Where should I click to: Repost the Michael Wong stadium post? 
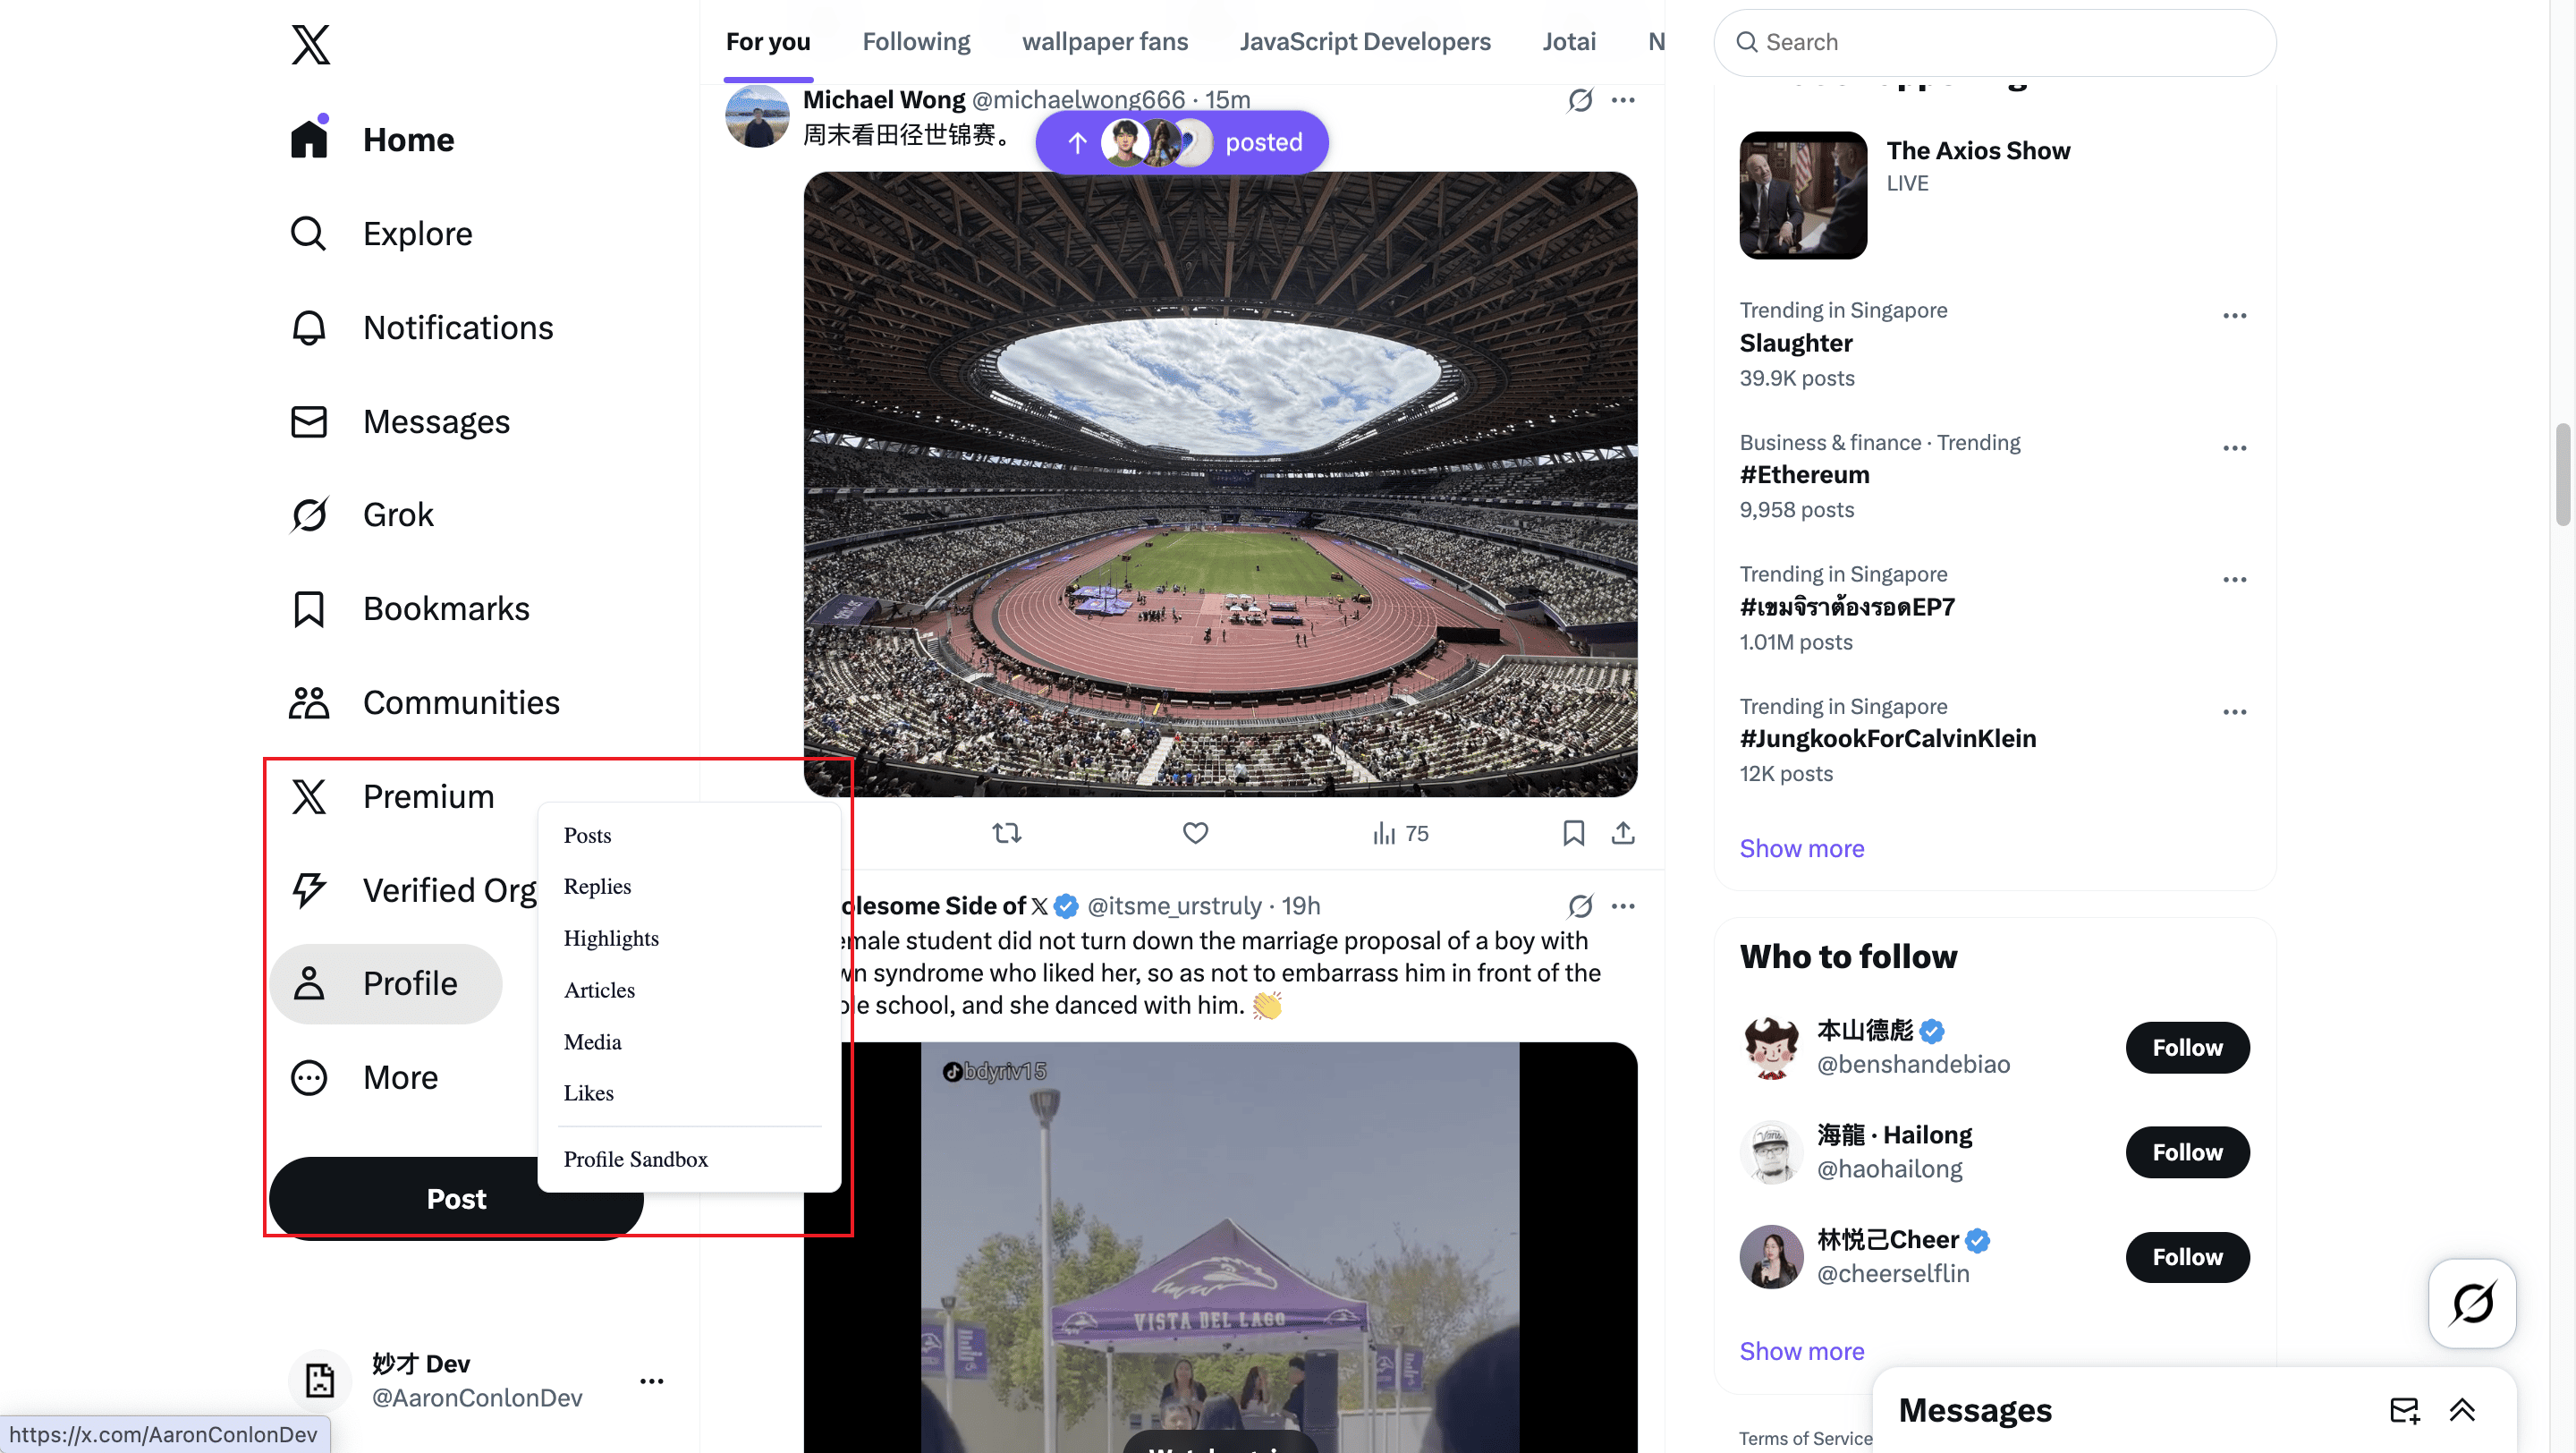(x=1006, y=833)
